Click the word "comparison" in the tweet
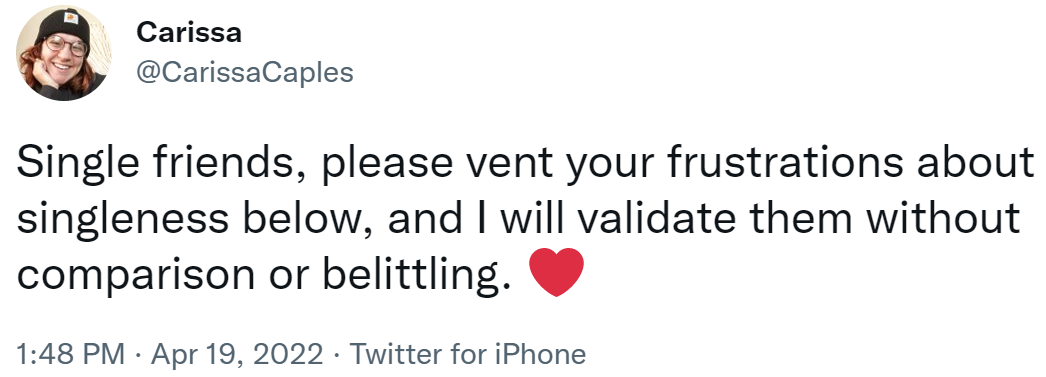The height and width of the screenshot is (377, 1046). 135,275
